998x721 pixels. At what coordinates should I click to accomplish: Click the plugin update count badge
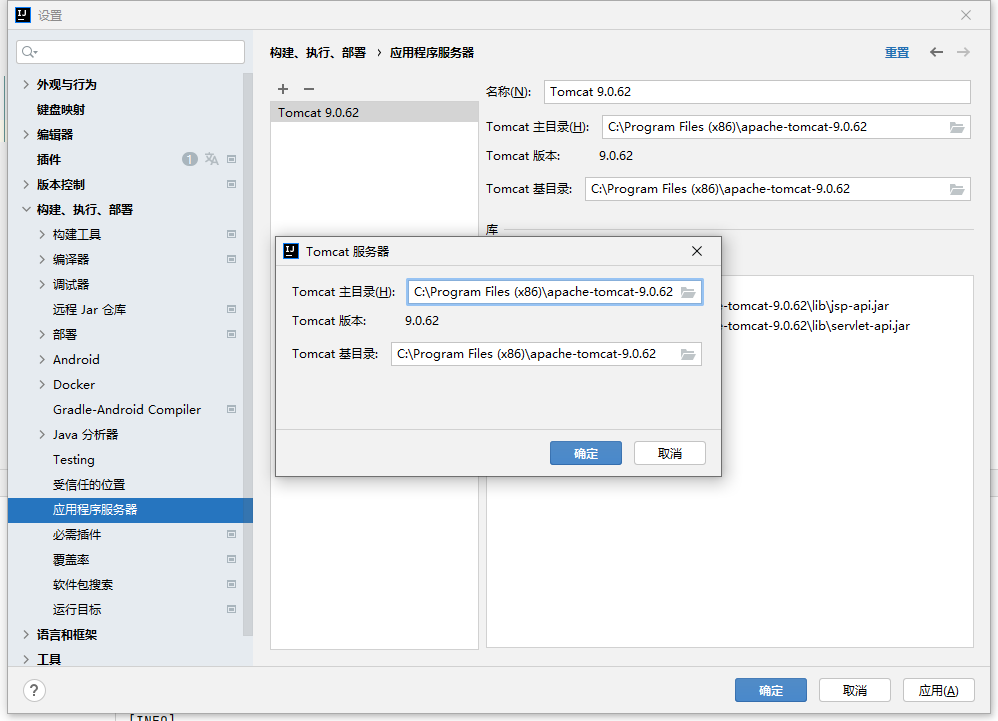tap(190, 159)
